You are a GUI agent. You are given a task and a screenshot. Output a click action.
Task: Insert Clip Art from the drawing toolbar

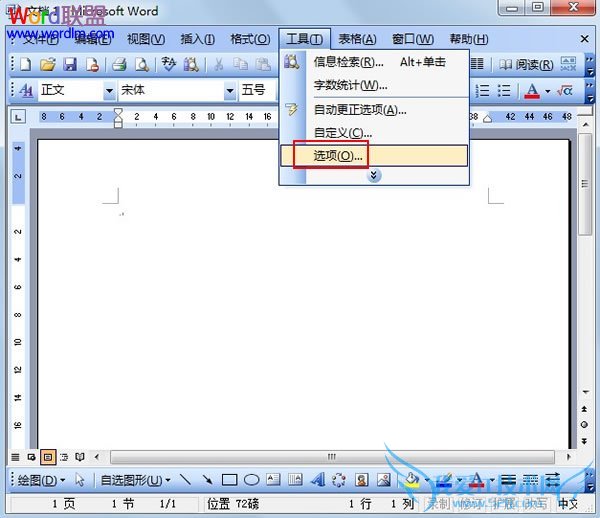[362, 479]
